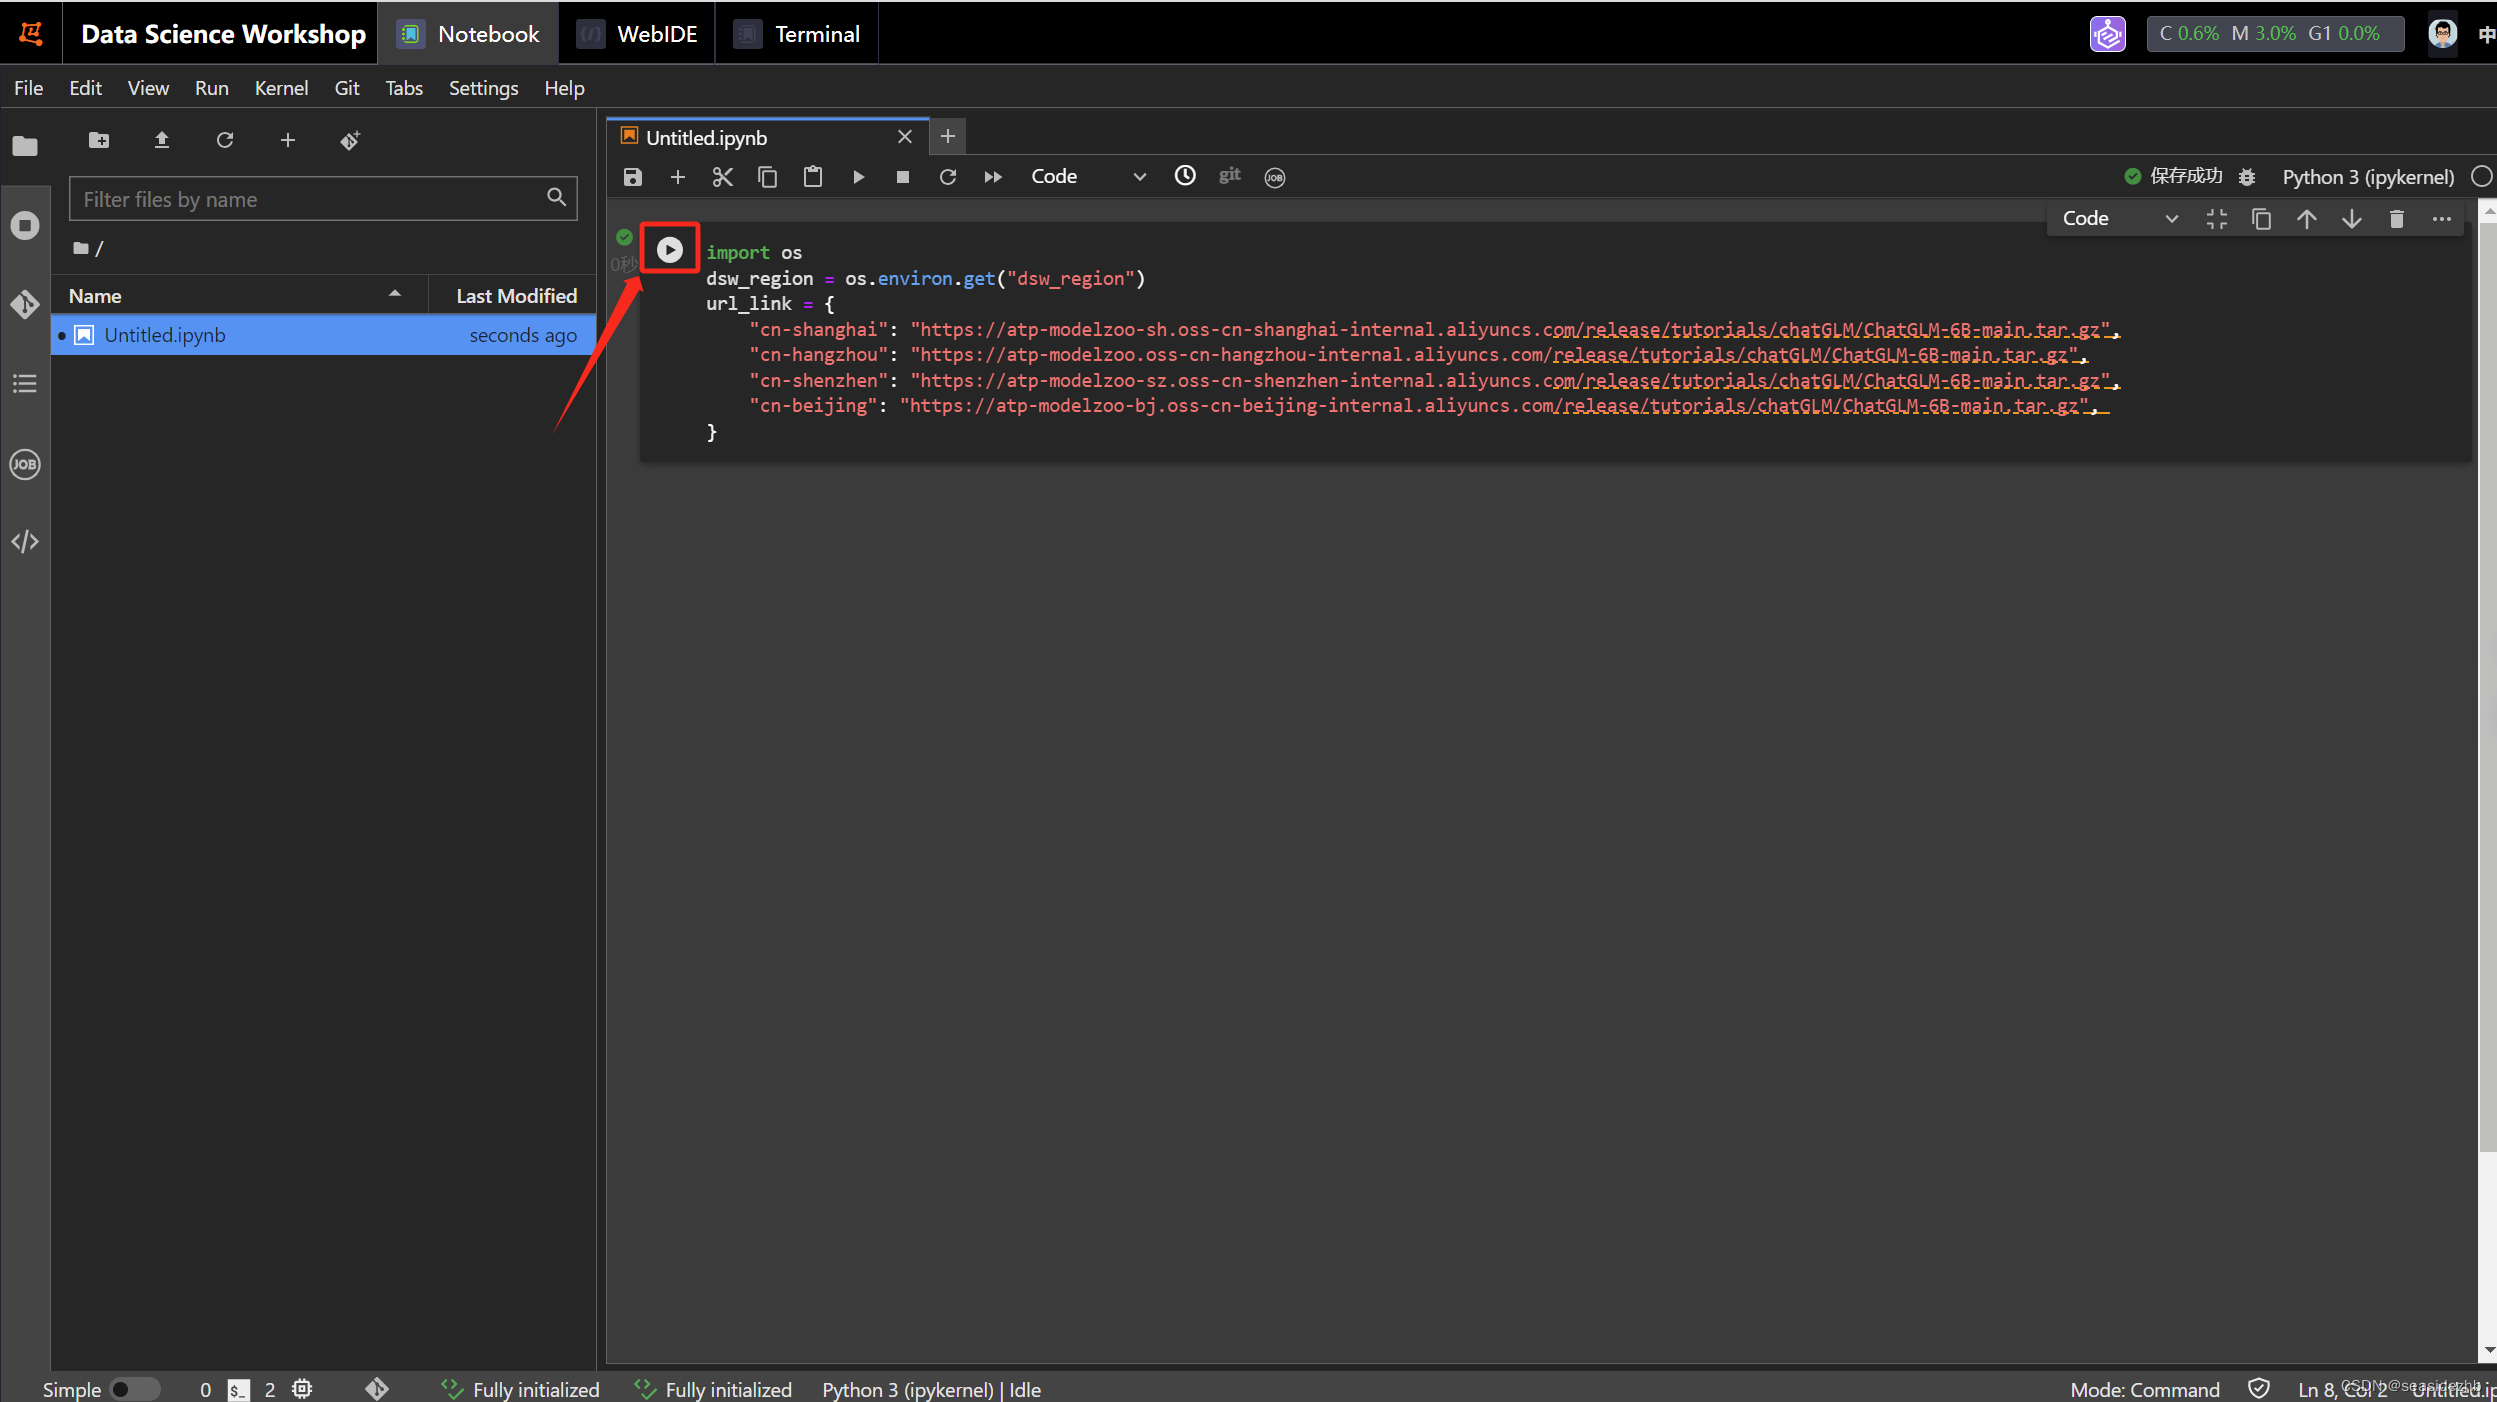Restart the kernel from the toolbar
Screen dimensions: 2497x1402
[x=948, y=177]
